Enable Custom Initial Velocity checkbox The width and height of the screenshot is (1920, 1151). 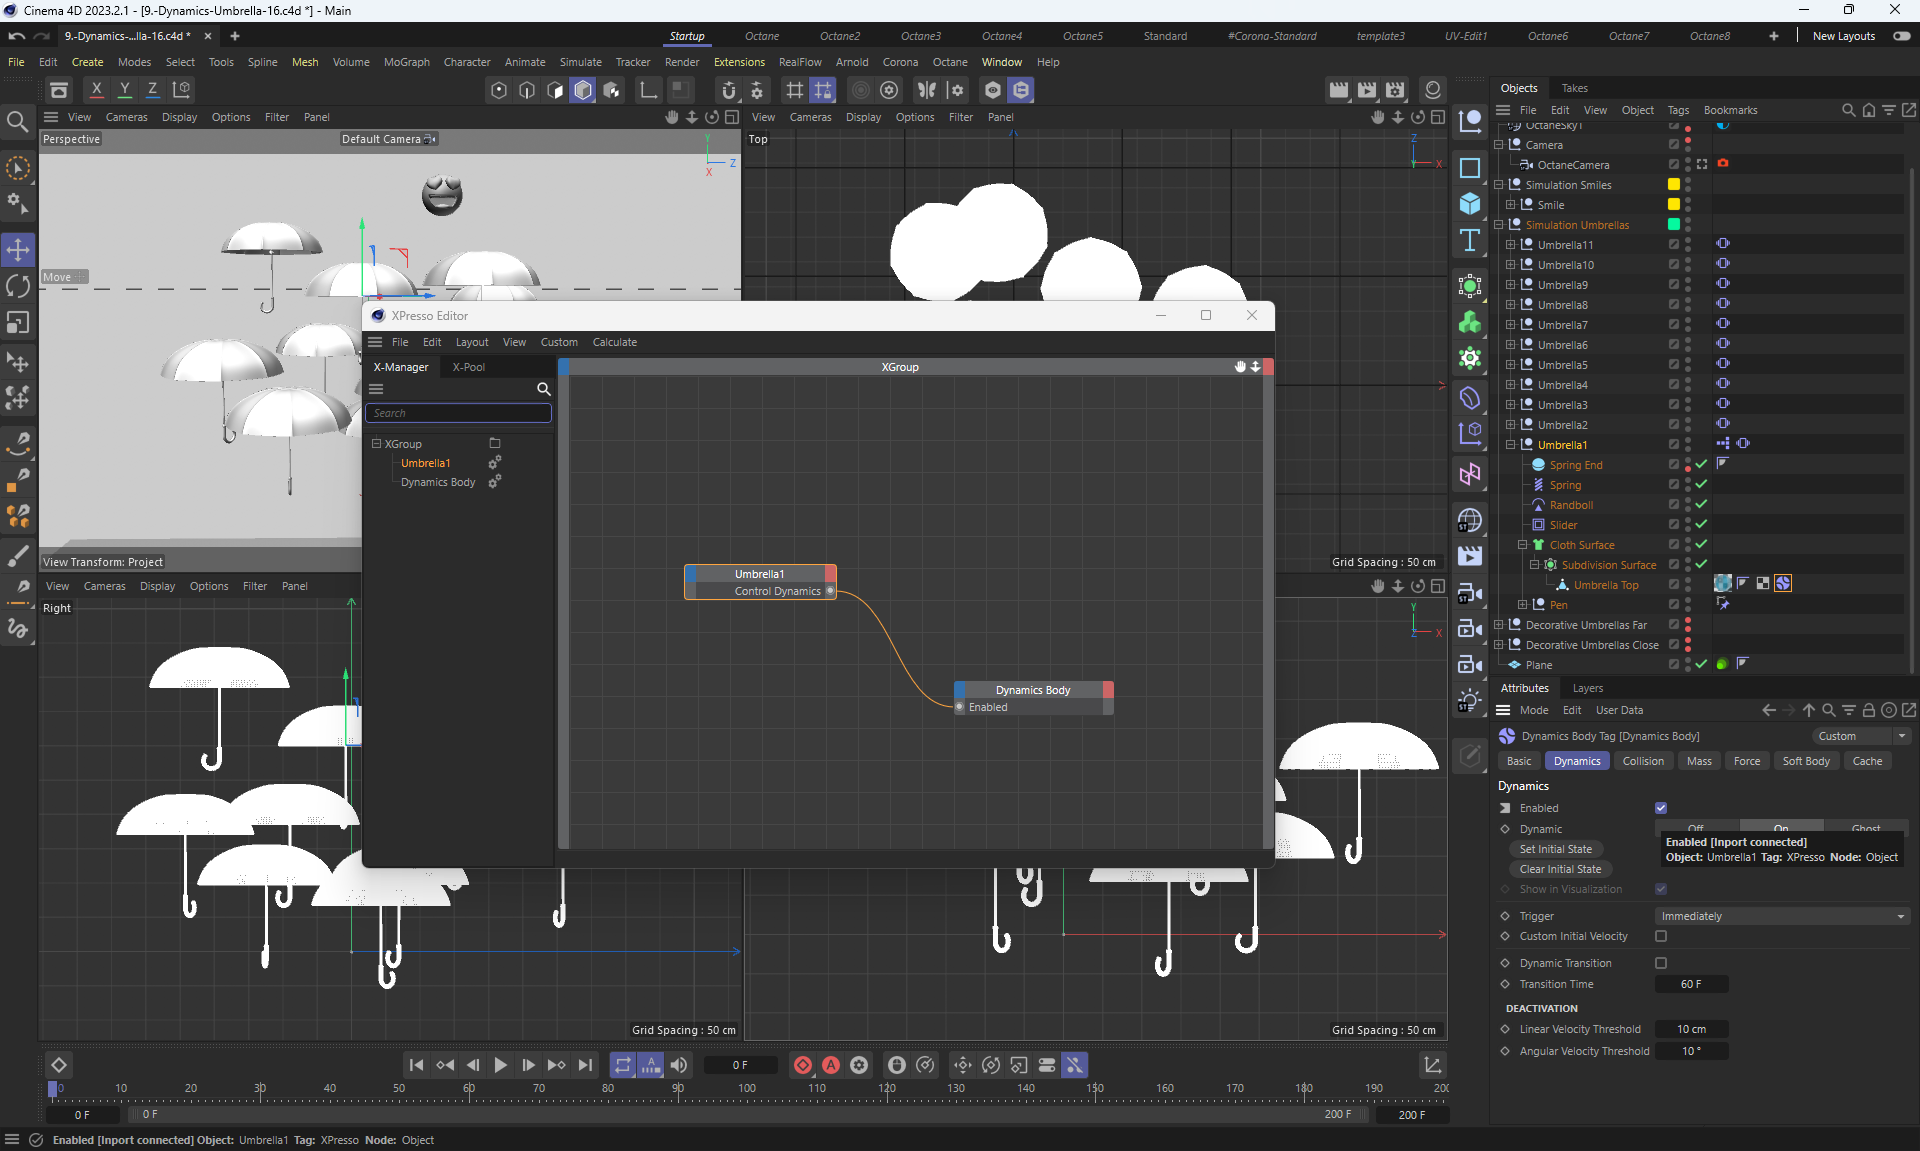pyautogui.click(x=1660, y=936)
